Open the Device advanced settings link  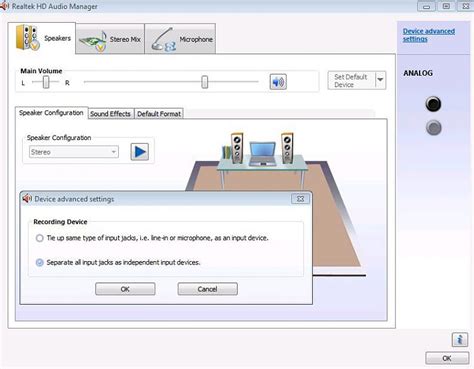pos(429,35)
